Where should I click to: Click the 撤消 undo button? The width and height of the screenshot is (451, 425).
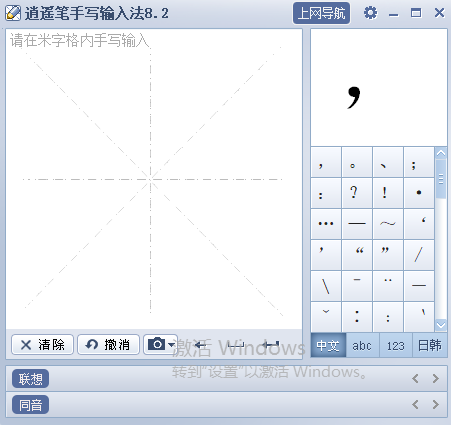(108, 345)
